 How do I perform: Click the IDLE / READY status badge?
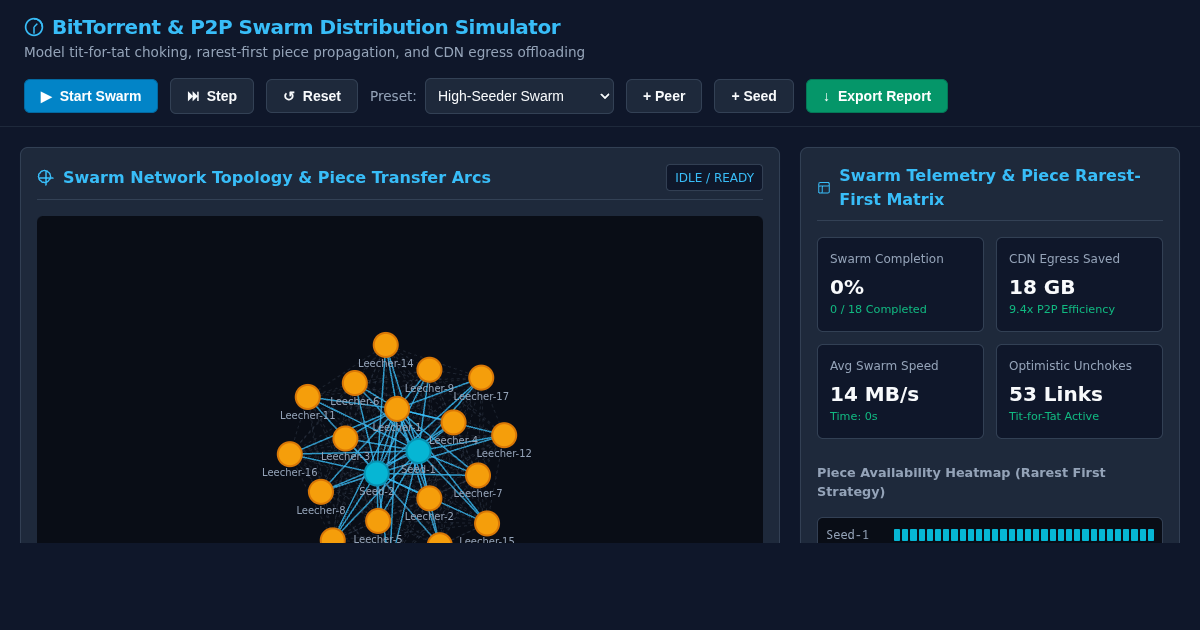(714, 178)
